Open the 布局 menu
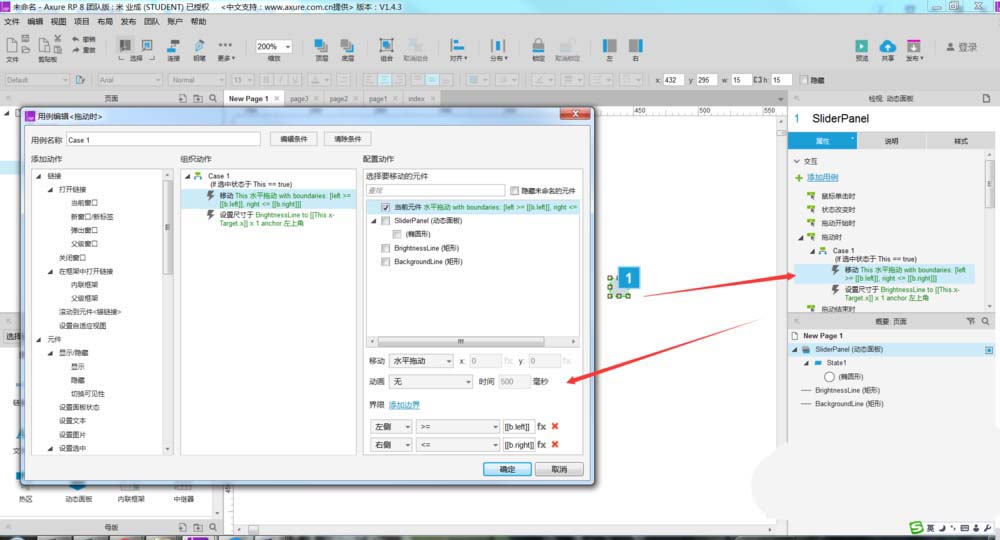The height and width of the screenshot is (540, 1000). tap(105, 21)
